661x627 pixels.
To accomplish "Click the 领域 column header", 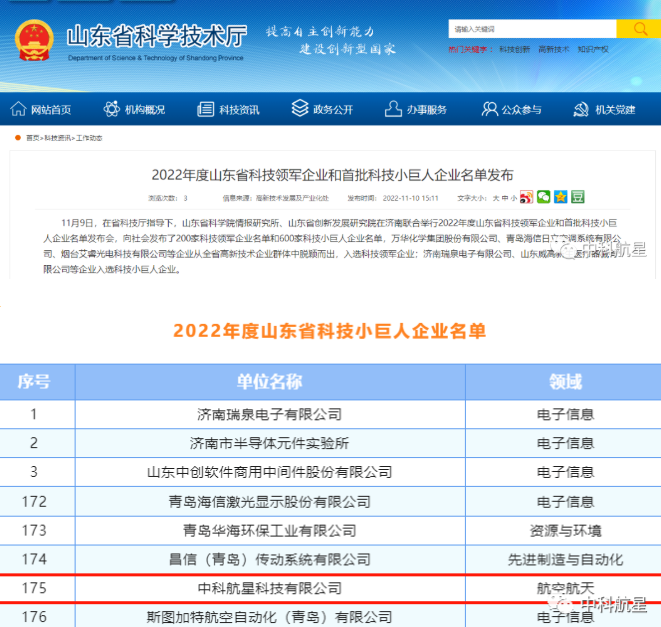I will [565, 382].
